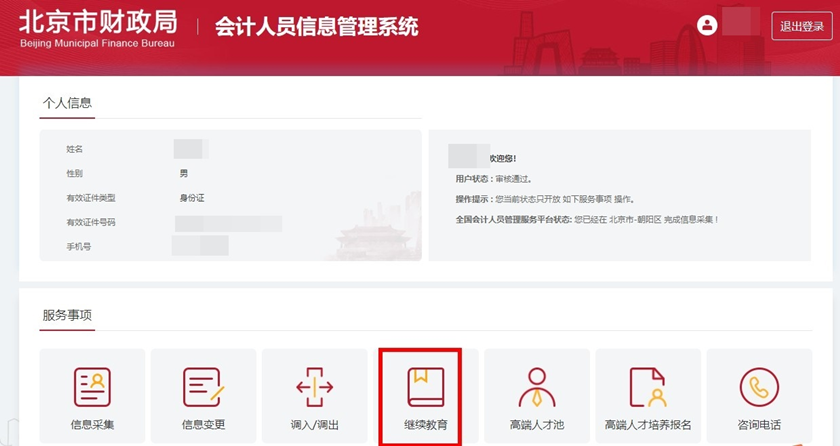Click the 高端人才培养报名 text label

[648, 425]
